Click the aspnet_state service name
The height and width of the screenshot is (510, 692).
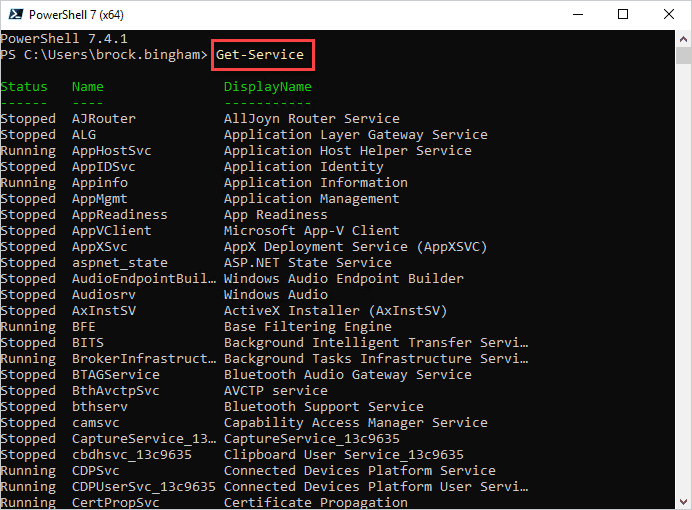pyautogui.click(x=120, y=262)
